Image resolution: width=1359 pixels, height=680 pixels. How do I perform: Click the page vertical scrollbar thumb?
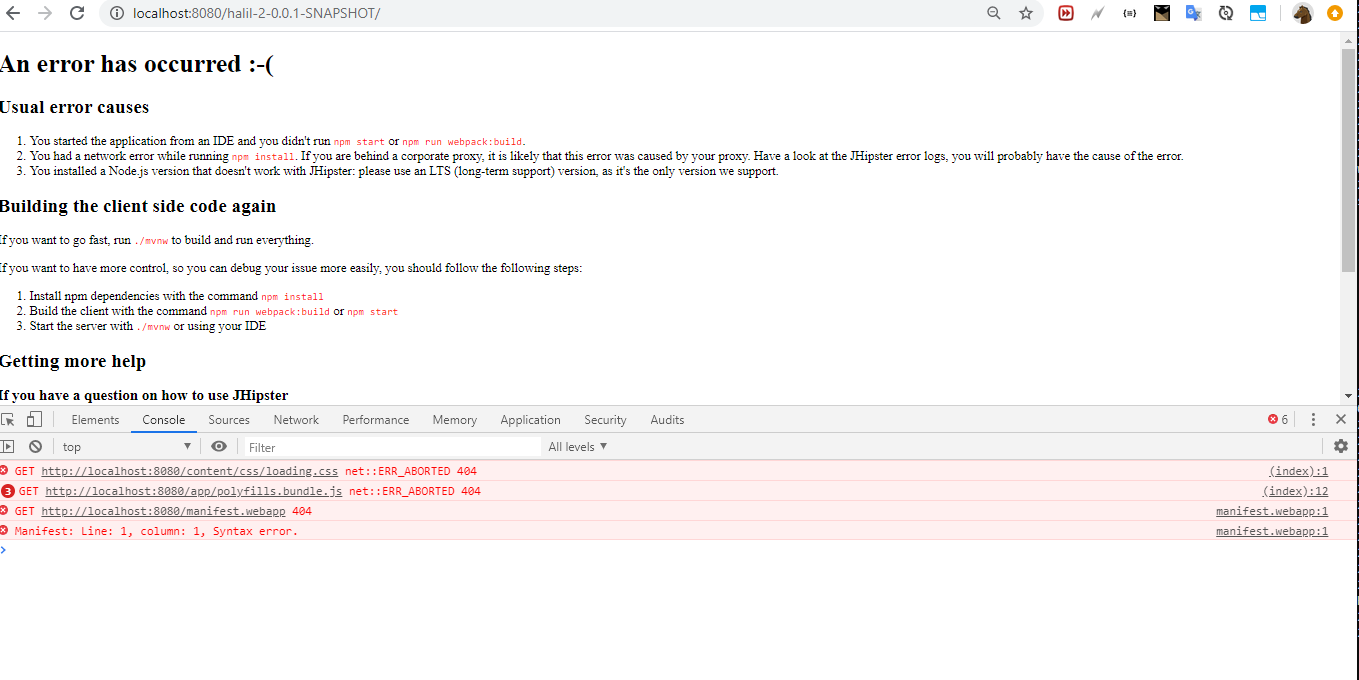(1348, 160)
